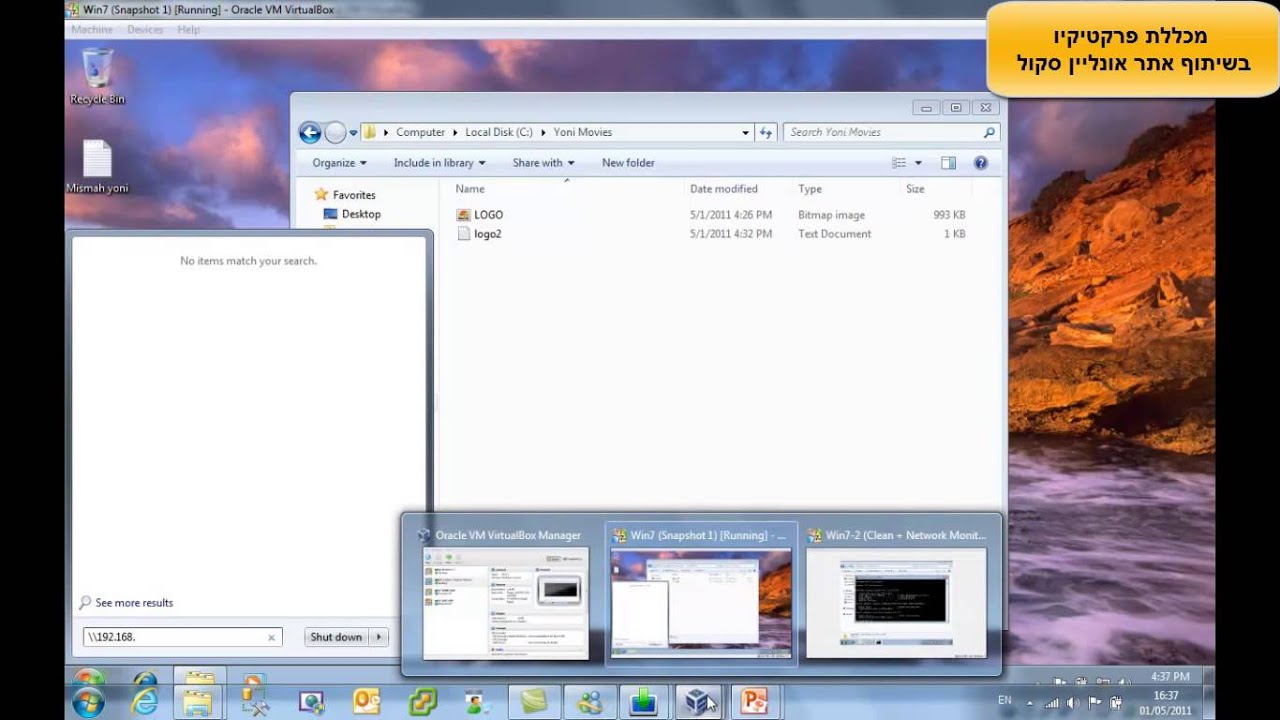Expand the shut down options arrow
Screen dimensions: 1280x720
[x=379, y=637]
